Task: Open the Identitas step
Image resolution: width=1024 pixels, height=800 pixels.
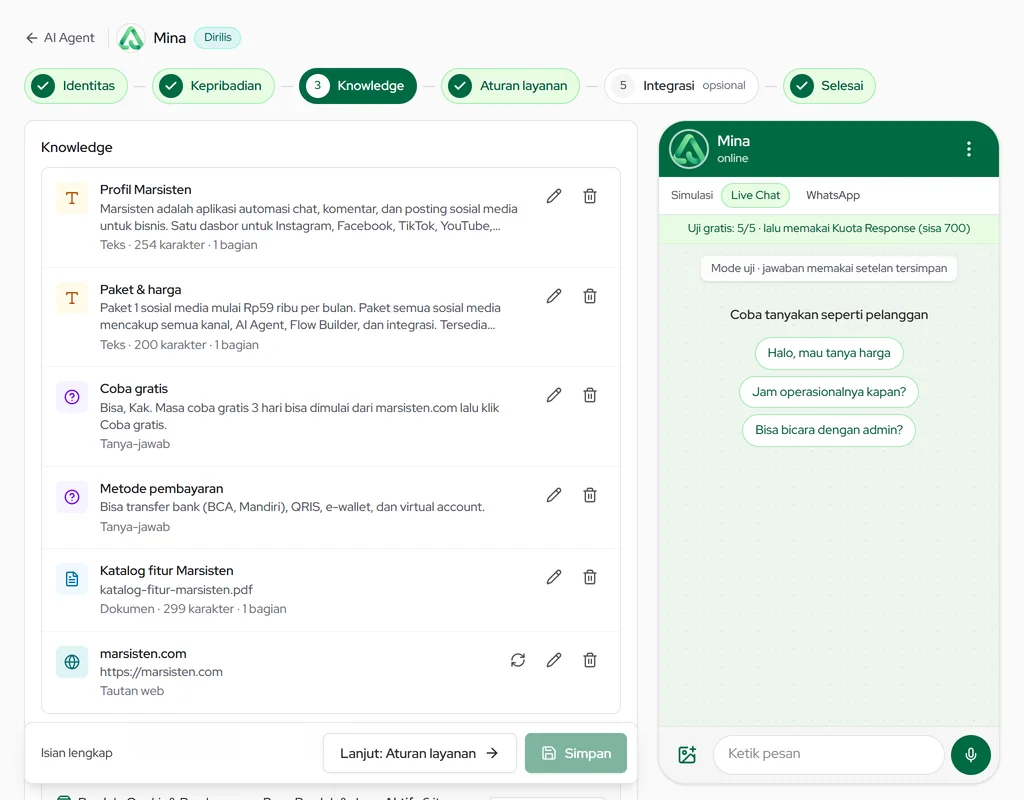Action: pyautogui.click(x=76, y=86)
